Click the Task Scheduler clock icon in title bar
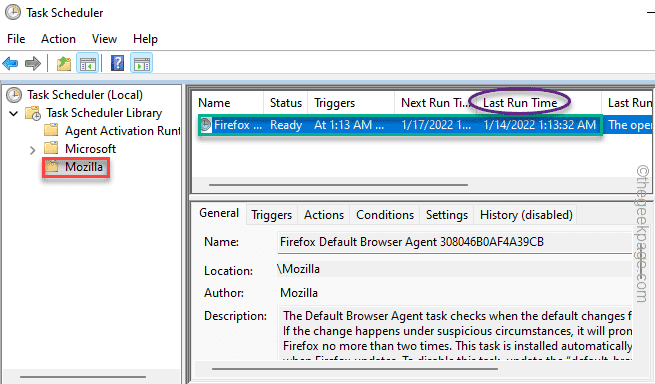This screenshot has height=384, width=655. click(13, 13)
